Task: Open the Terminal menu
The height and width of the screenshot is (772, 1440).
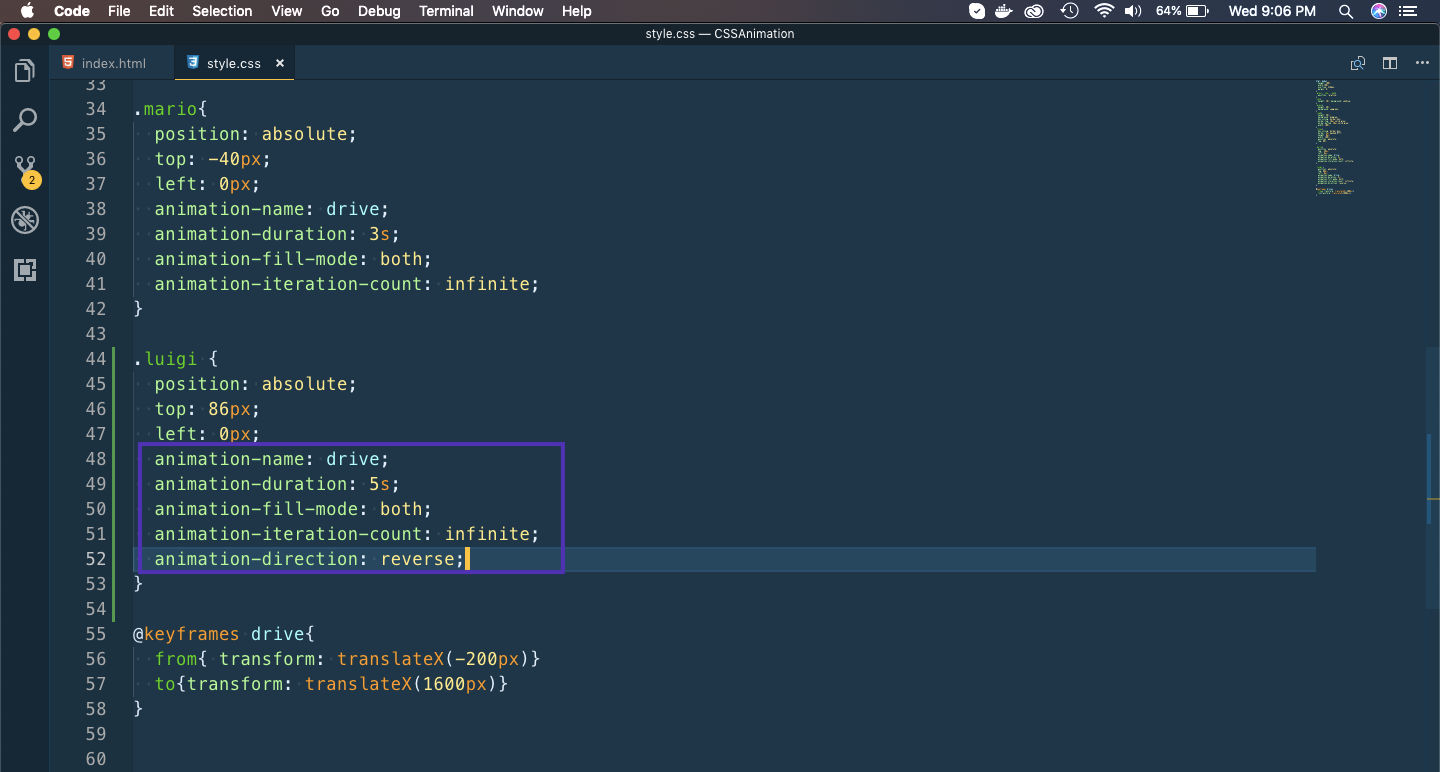Action: 446,11
